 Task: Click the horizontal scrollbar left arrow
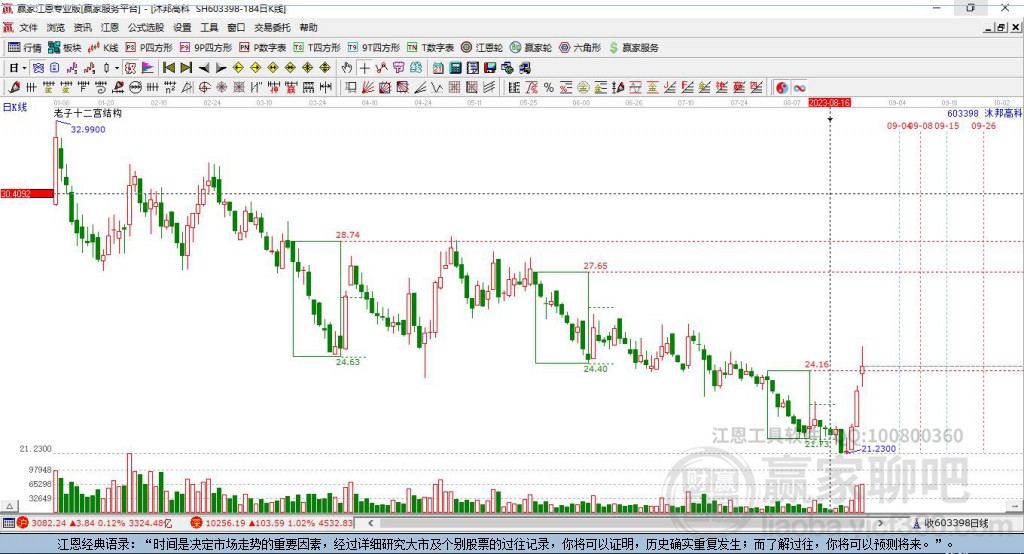[x=371, y=523]
